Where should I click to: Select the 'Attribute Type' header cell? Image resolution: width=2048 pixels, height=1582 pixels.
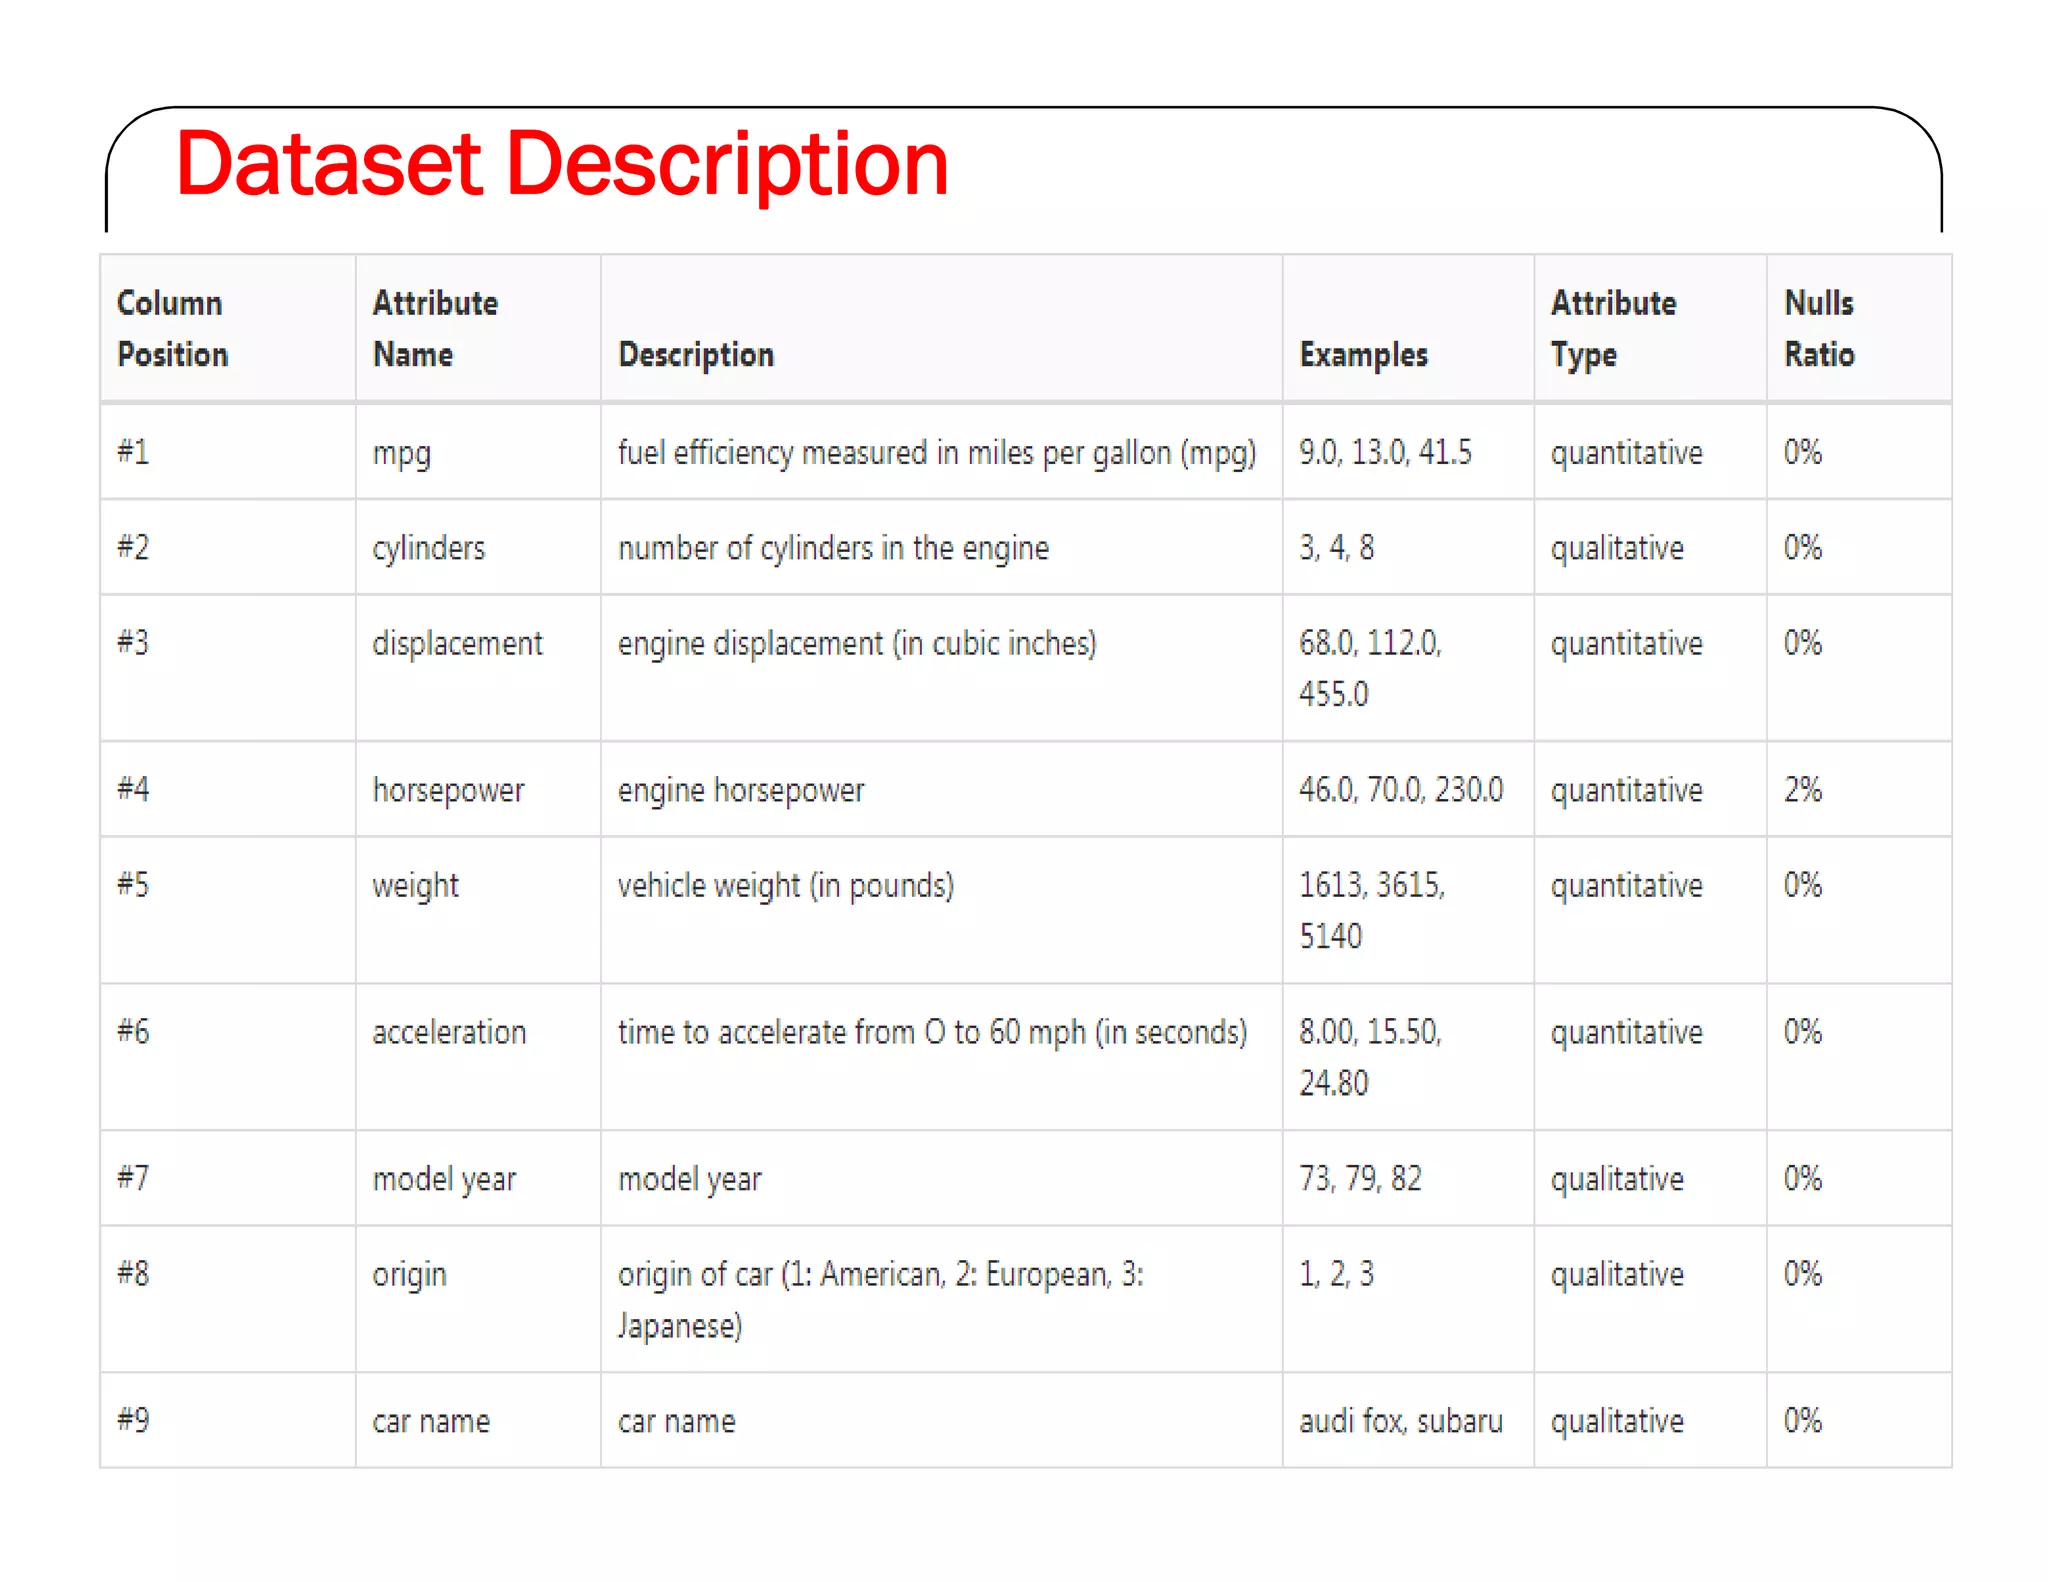point(1650,328)
